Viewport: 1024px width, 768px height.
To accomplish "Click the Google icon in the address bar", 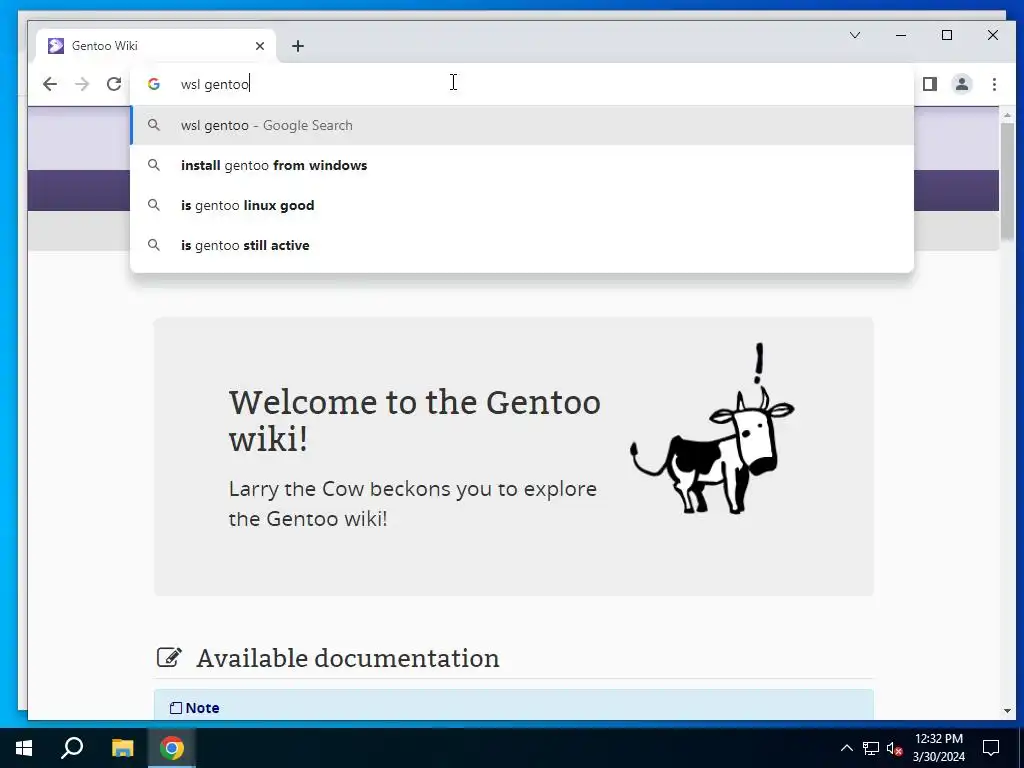I will [153, 84].
